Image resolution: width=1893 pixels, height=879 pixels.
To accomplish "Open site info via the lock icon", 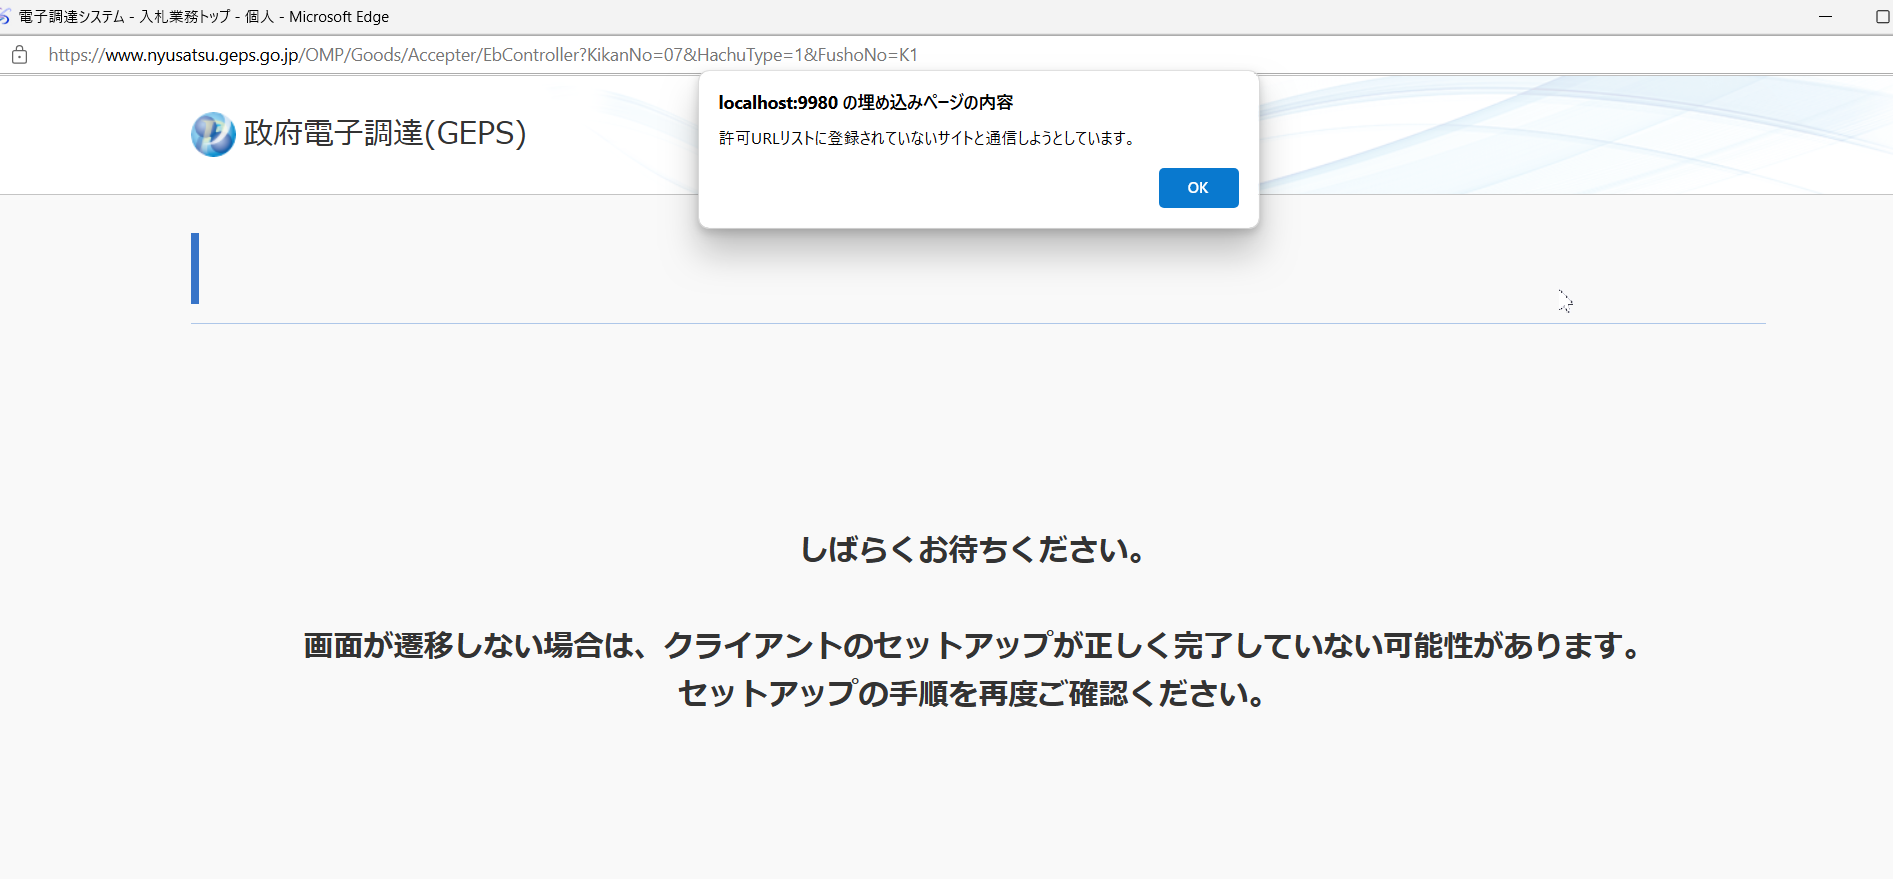I will 19,55.
